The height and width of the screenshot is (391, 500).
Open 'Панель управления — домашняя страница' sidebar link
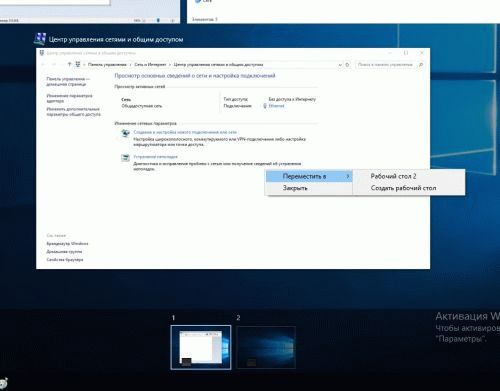point(68,82)
